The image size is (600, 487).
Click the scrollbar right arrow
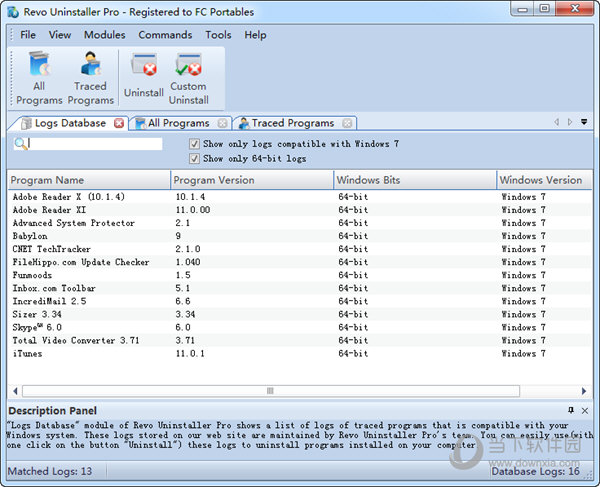[584, 391]
